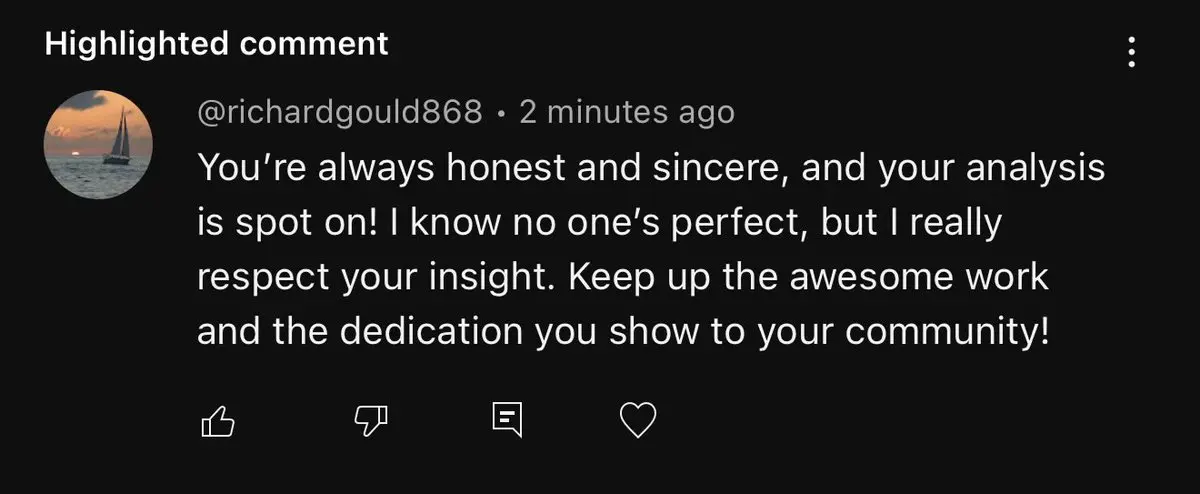1200x494 pixels.
Task: Click the reply icon below the comment
Action: pos(507,421)
